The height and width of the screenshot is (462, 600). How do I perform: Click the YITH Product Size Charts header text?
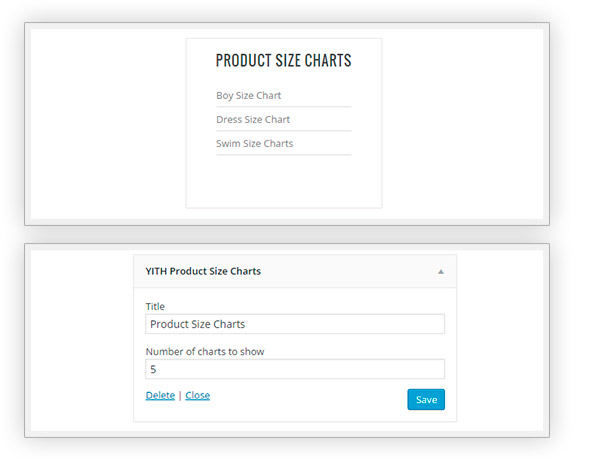pyautogui.click(x=203, y=271)
